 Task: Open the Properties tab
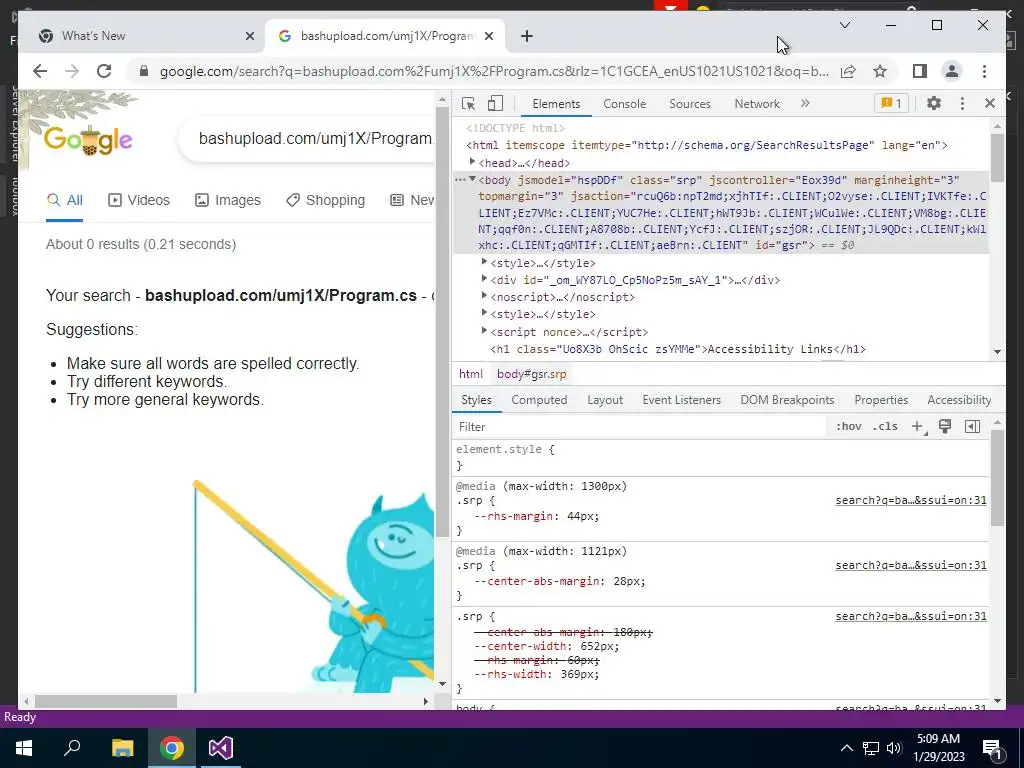[881, 400]
